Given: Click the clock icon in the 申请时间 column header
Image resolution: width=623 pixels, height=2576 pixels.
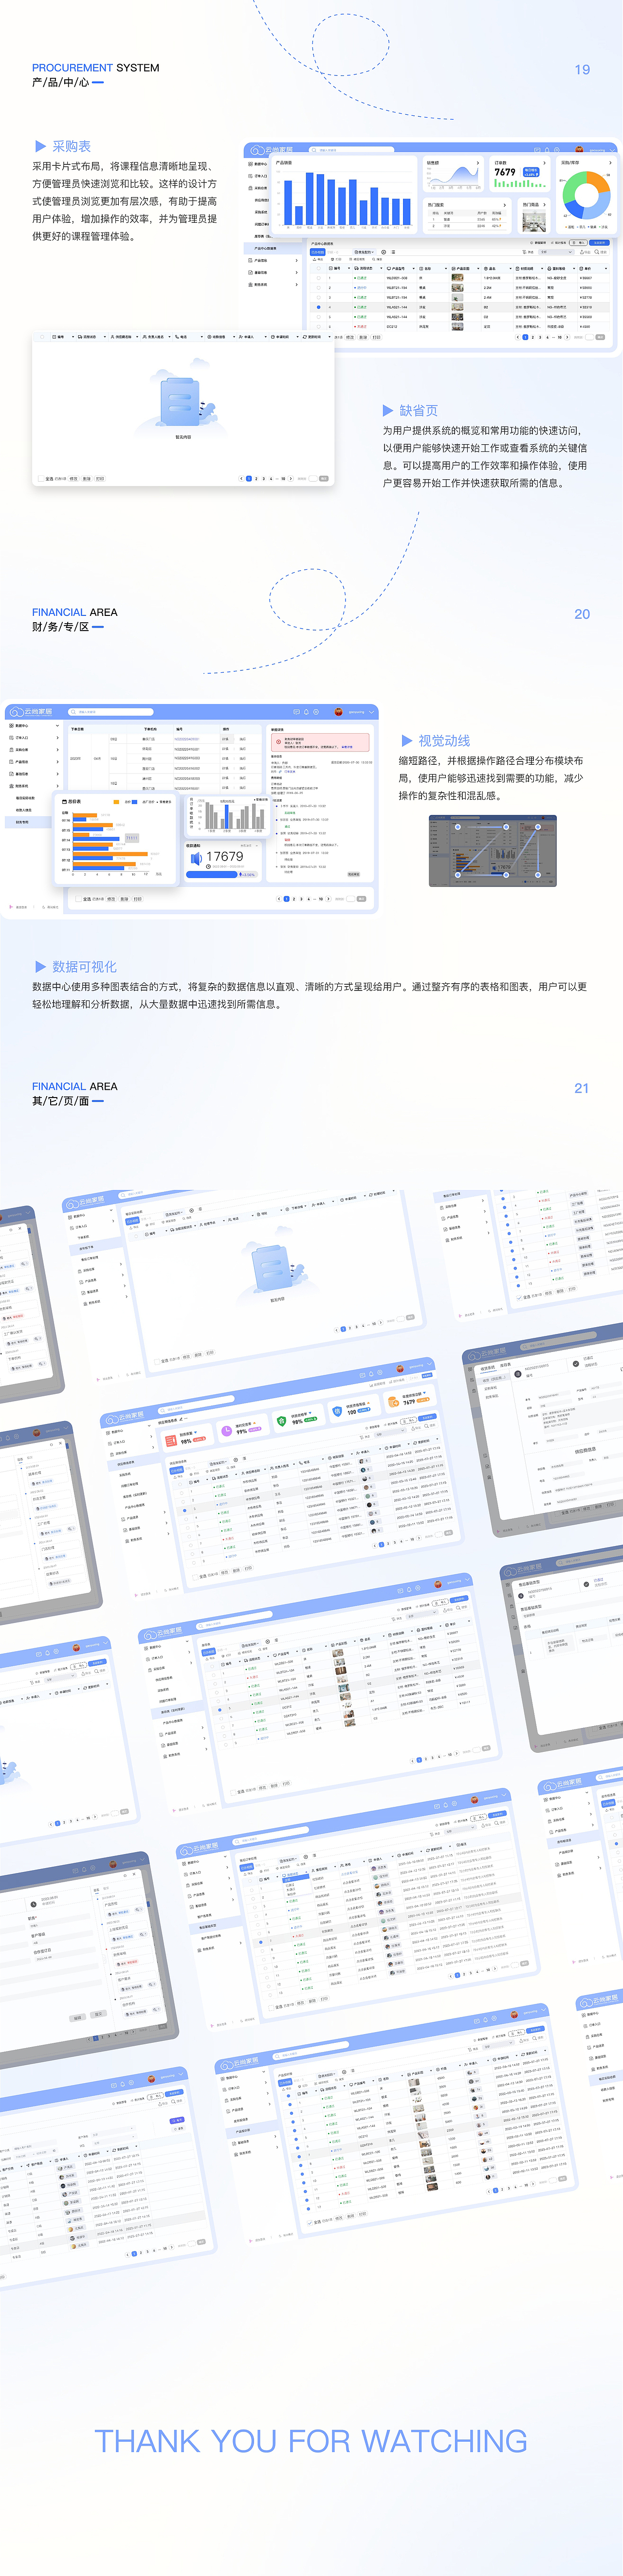Looking at the screenshot, I should click(x=273, y=337).
